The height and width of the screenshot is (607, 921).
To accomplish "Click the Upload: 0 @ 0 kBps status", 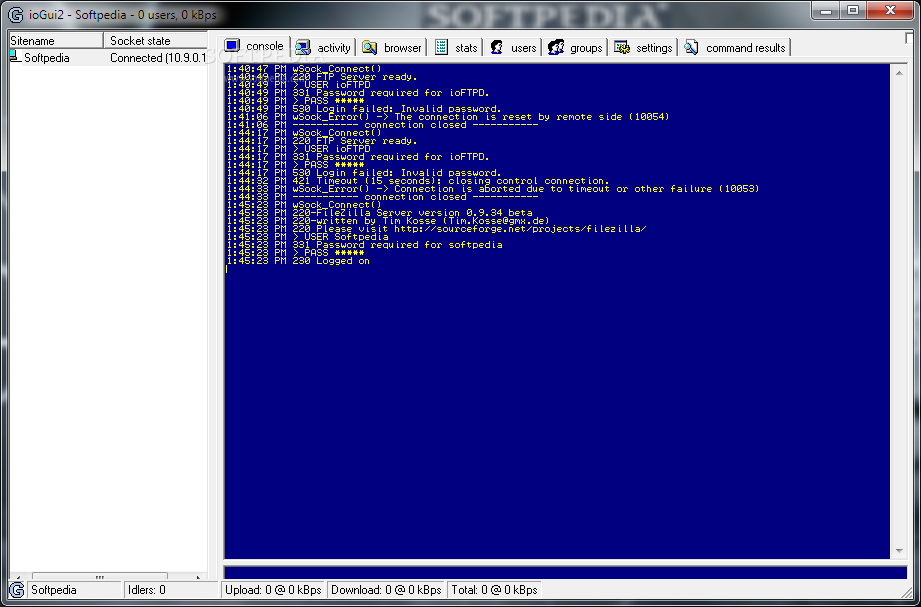I will tap(273, 590).
